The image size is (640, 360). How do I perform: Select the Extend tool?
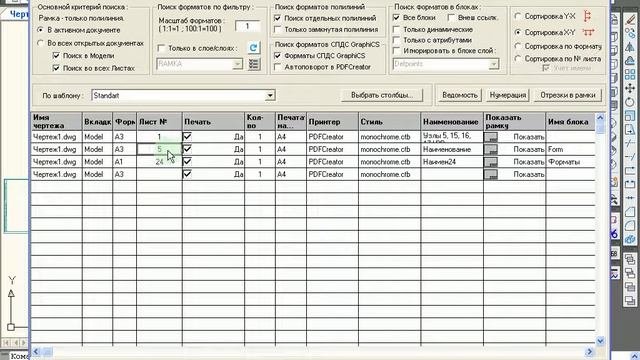tap(630, 157)
